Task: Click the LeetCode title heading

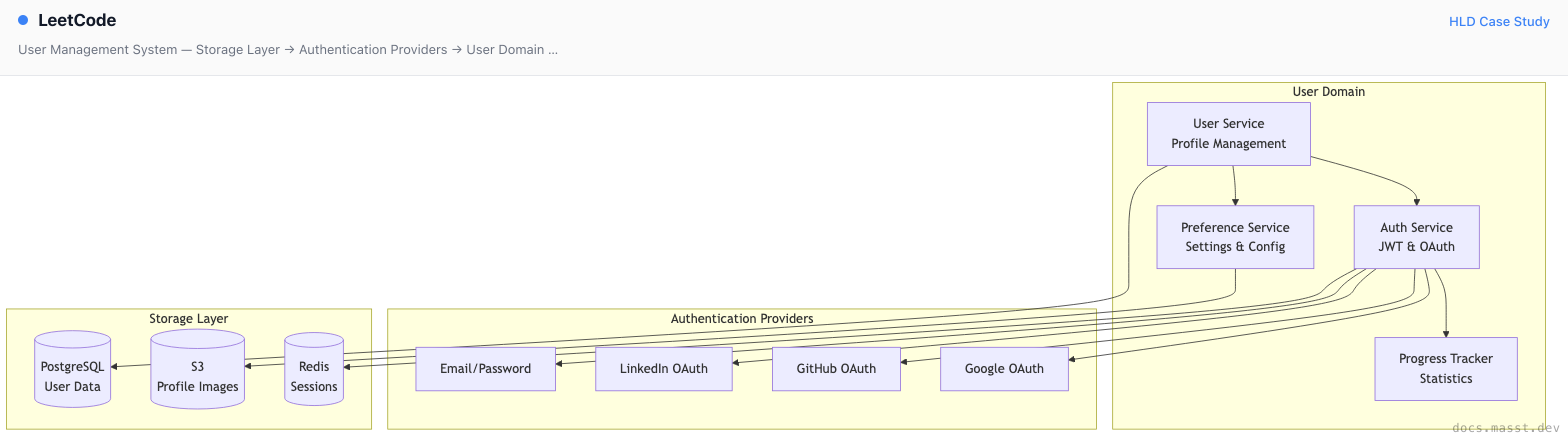Action: (x=77, y=20)
